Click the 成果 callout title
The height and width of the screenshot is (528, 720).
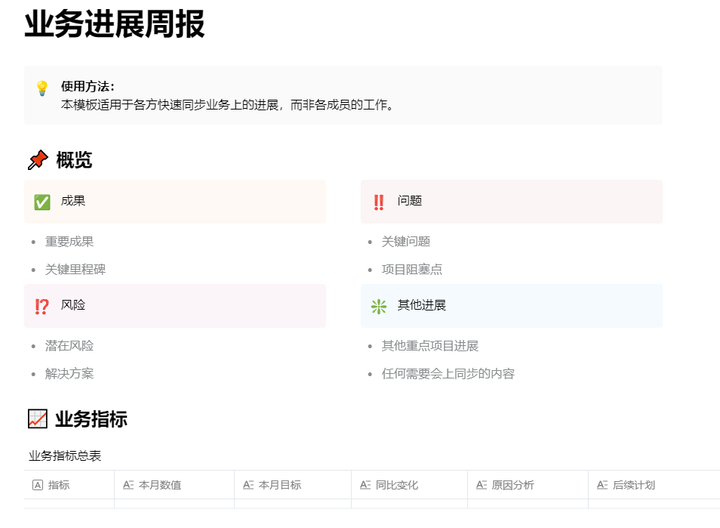tap(73, 201)
